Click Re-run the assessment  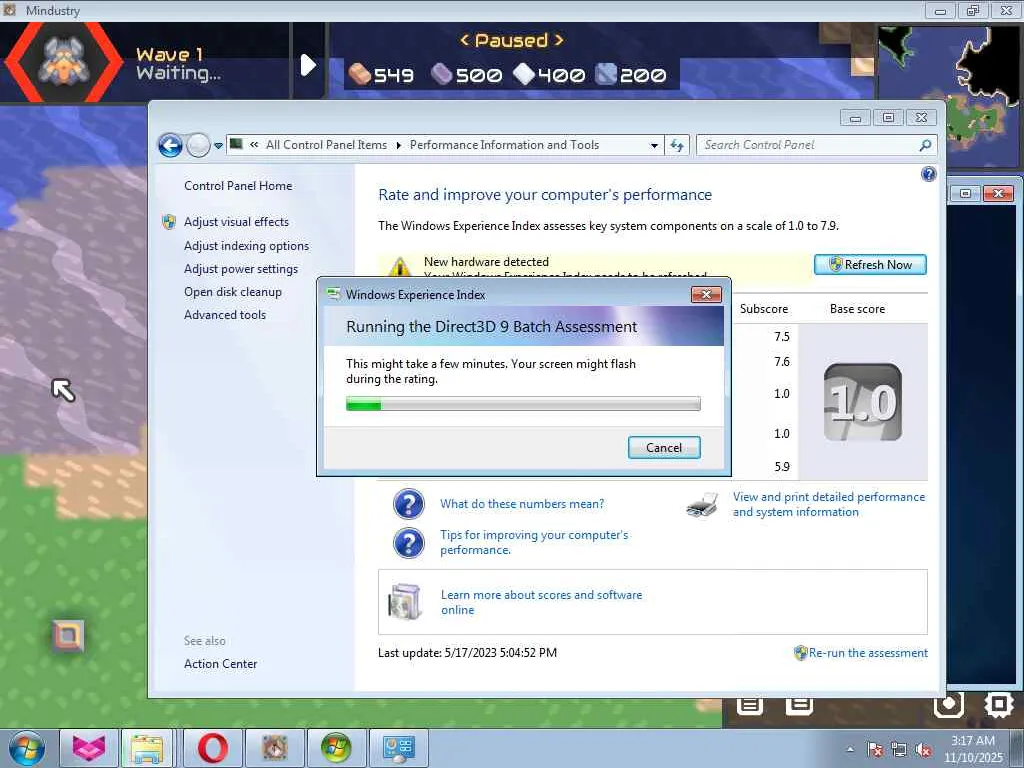coord(868,652)
